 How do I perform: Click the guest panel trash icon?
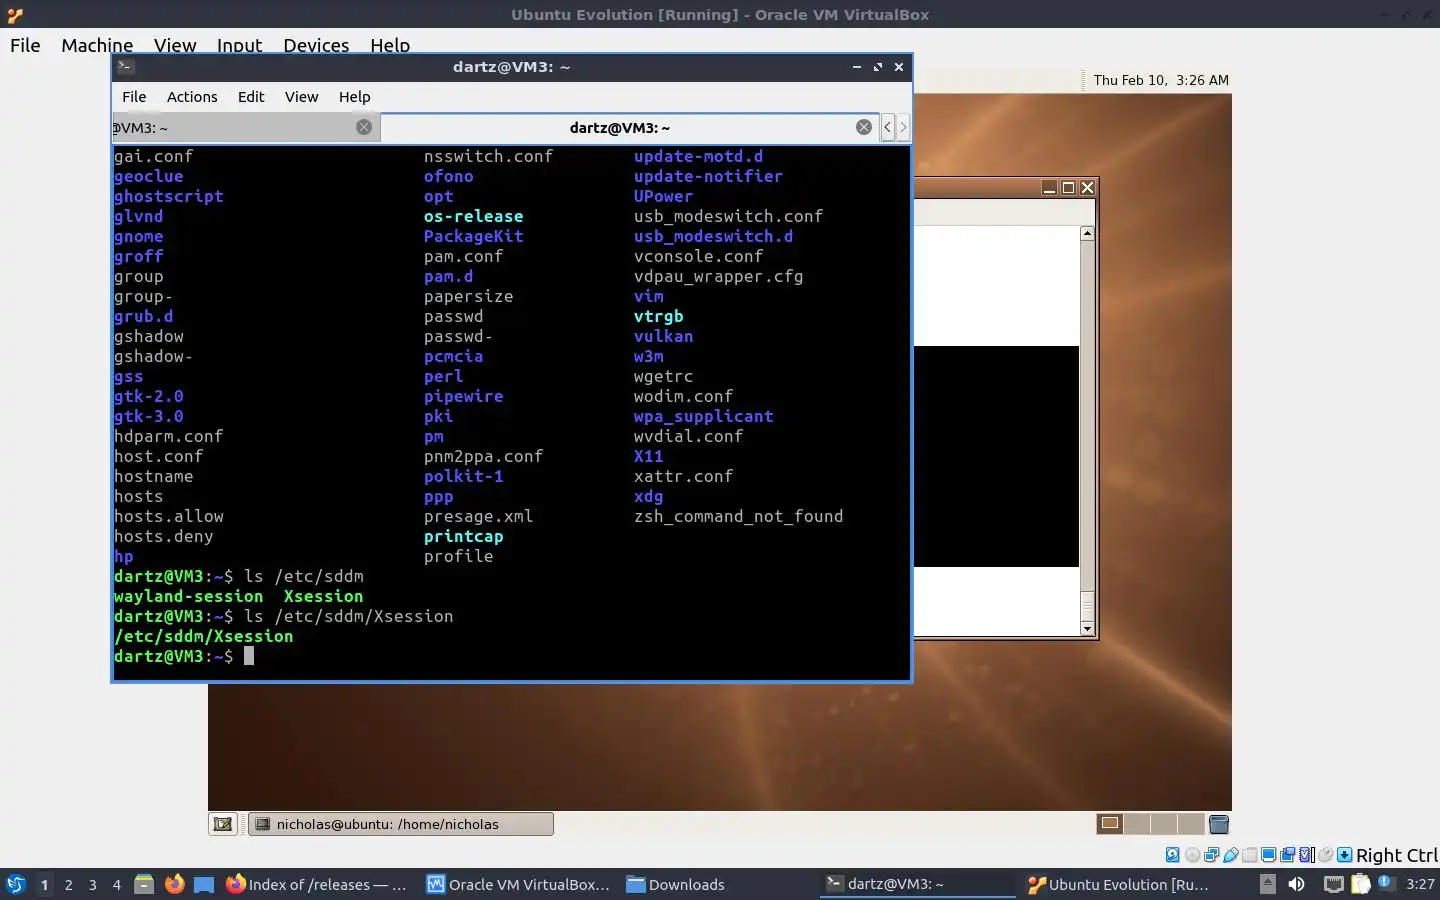pyautogui.click(x=1219, y=824)
